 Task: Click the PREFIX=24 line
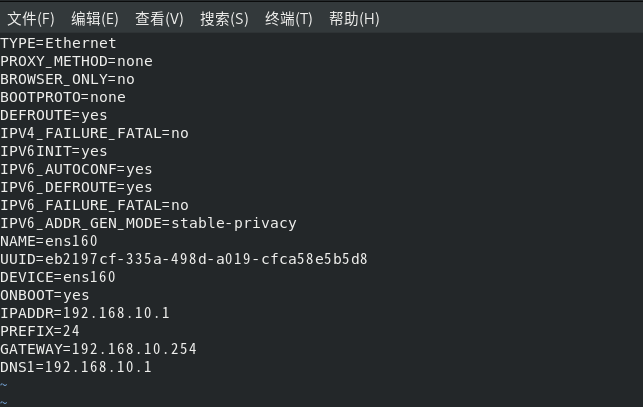[40, 331]
